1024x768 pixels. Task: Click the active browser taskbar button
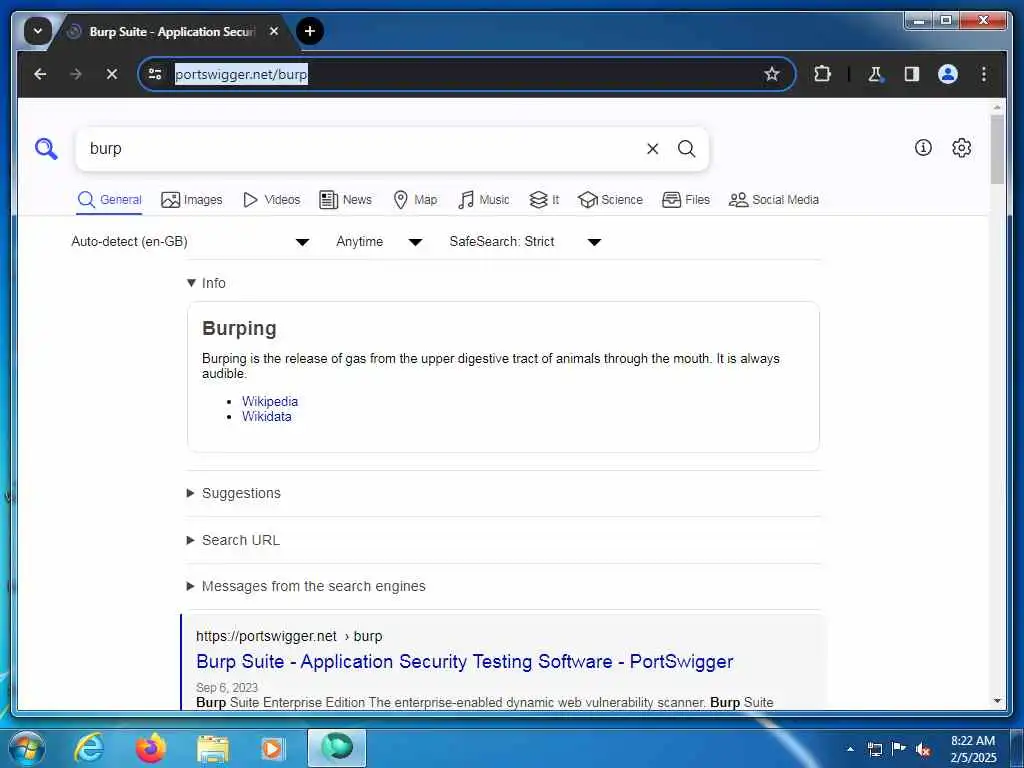pyautogui.click(x=336, y=748)
